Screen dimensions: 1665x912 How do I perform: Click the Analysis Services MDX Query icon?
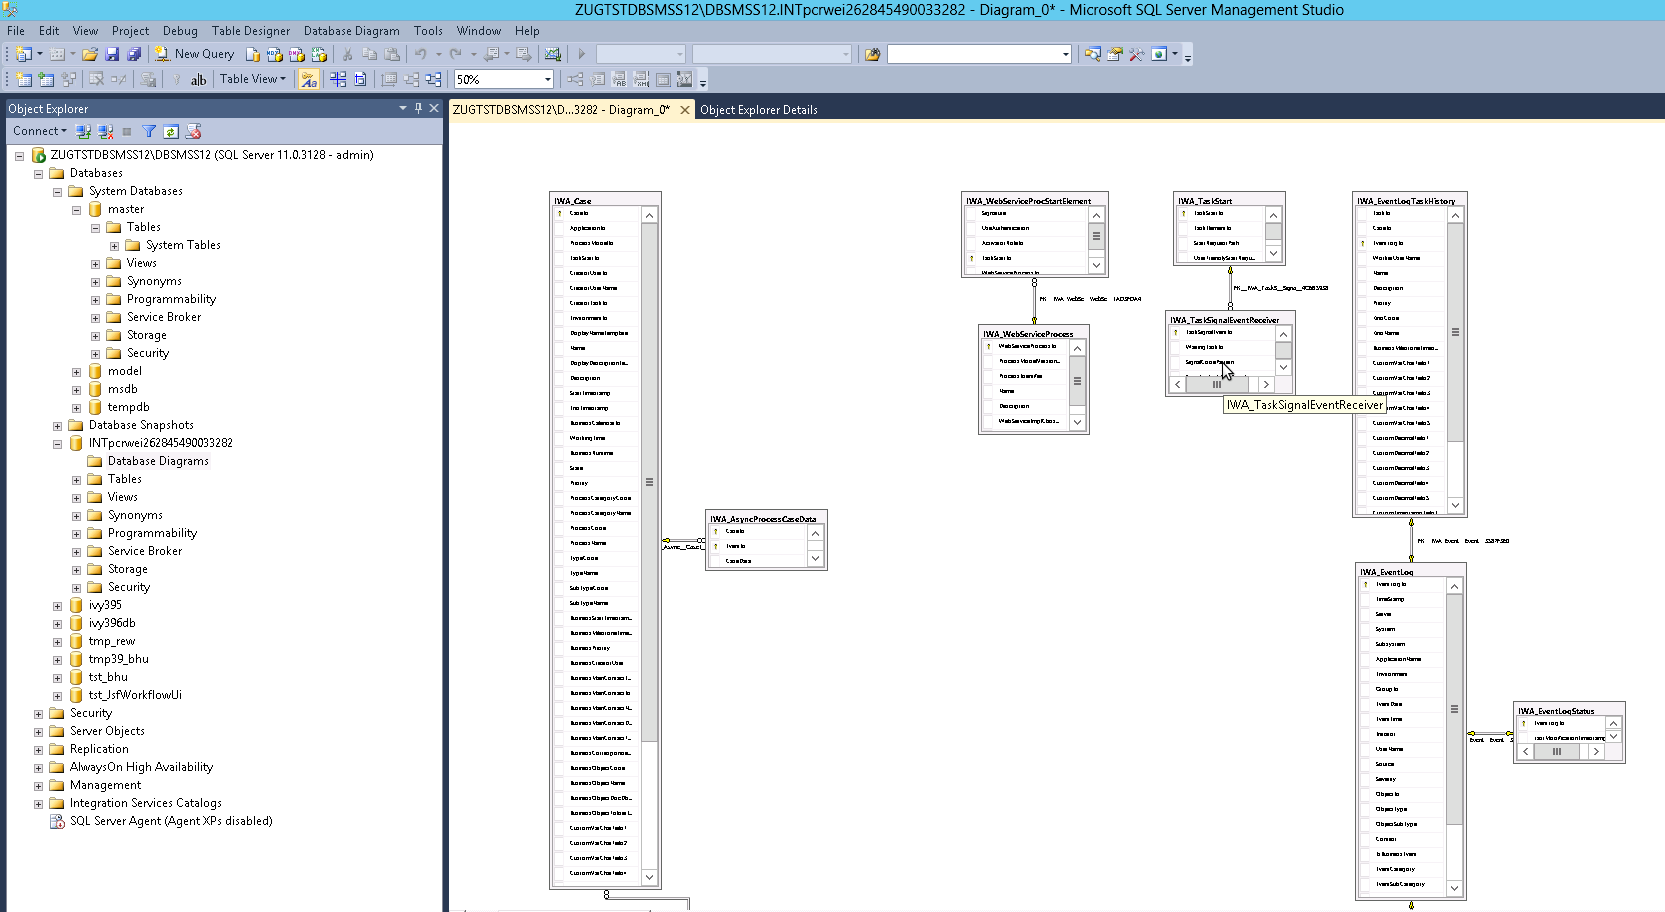click(x=275, y=54)
